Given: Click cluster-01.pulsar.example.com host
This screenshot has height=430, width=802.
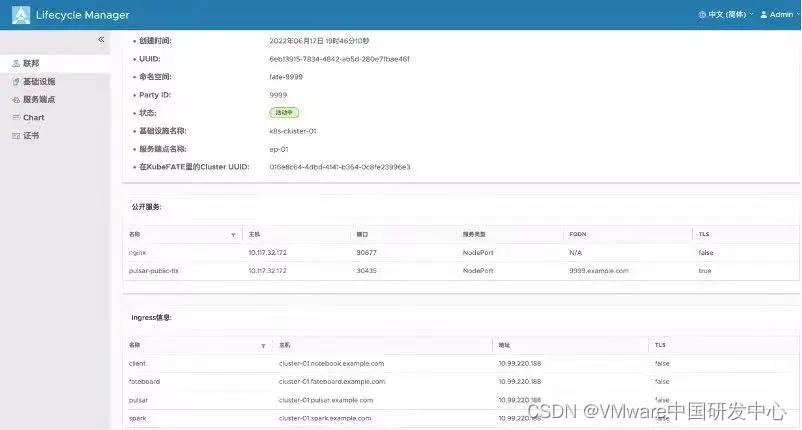Looking at the screenshot, I should click(326, 400).
